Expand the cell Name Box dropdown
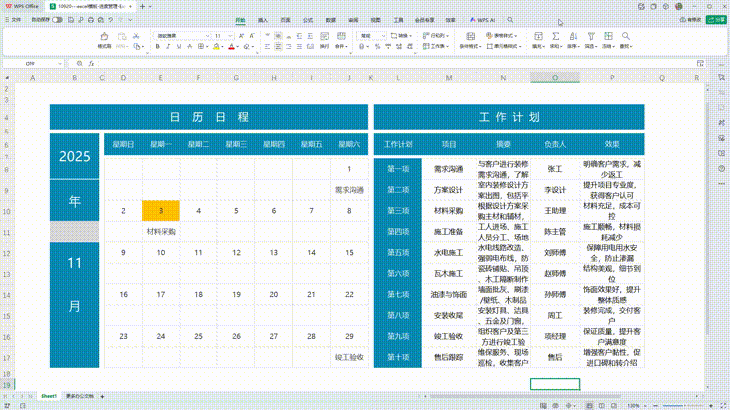The width and height of the screenshot is (730, 410). [x=58, y=63]
